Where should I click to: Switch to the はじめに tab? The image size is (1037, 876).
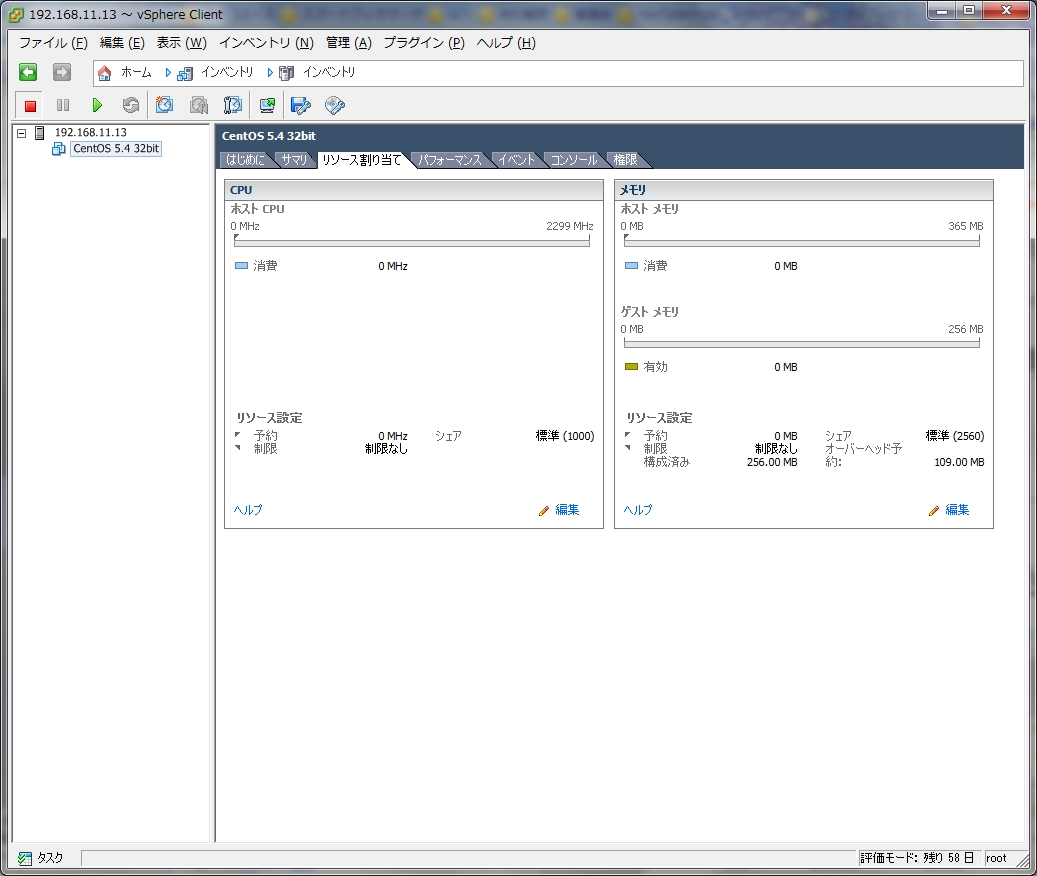click(245, 159)
